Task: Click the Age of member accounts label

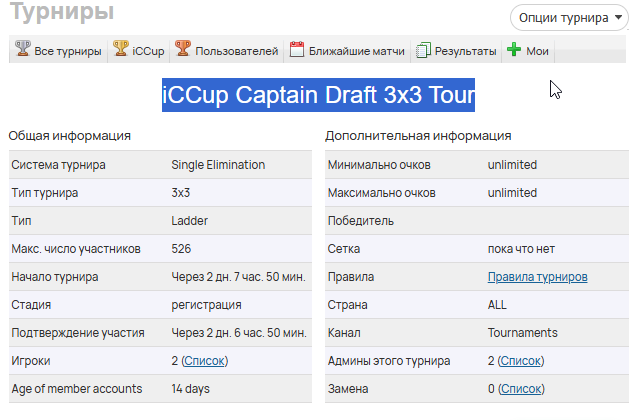Action: (77, 389)
